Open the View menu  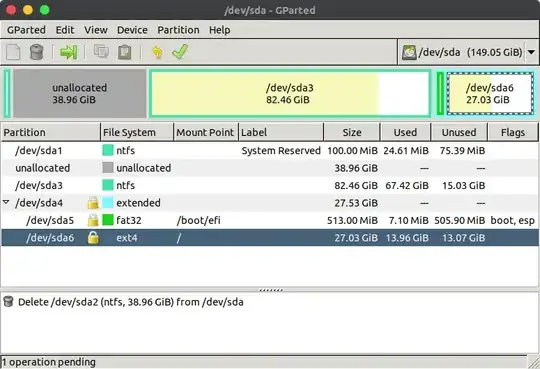96,30
